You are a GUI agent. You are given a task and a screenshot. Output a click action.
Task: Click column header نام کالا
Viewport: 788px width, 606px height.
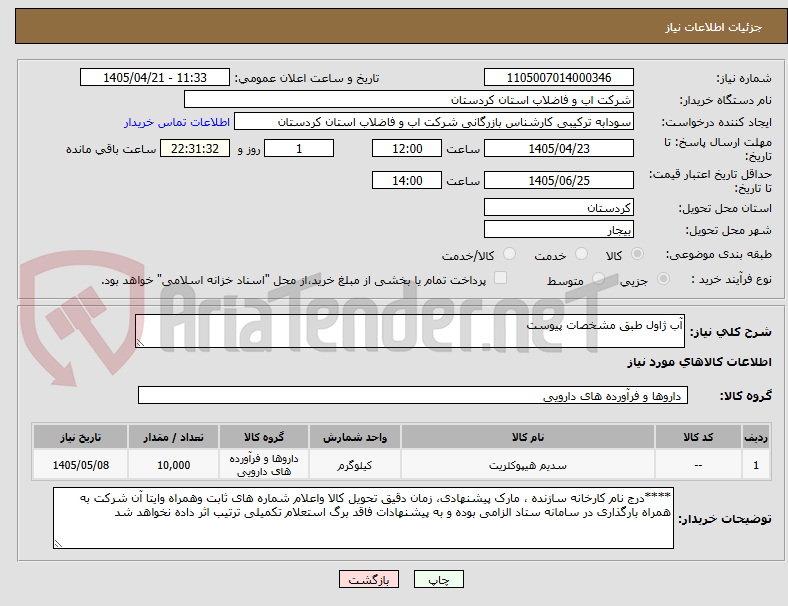click(528, 437)
